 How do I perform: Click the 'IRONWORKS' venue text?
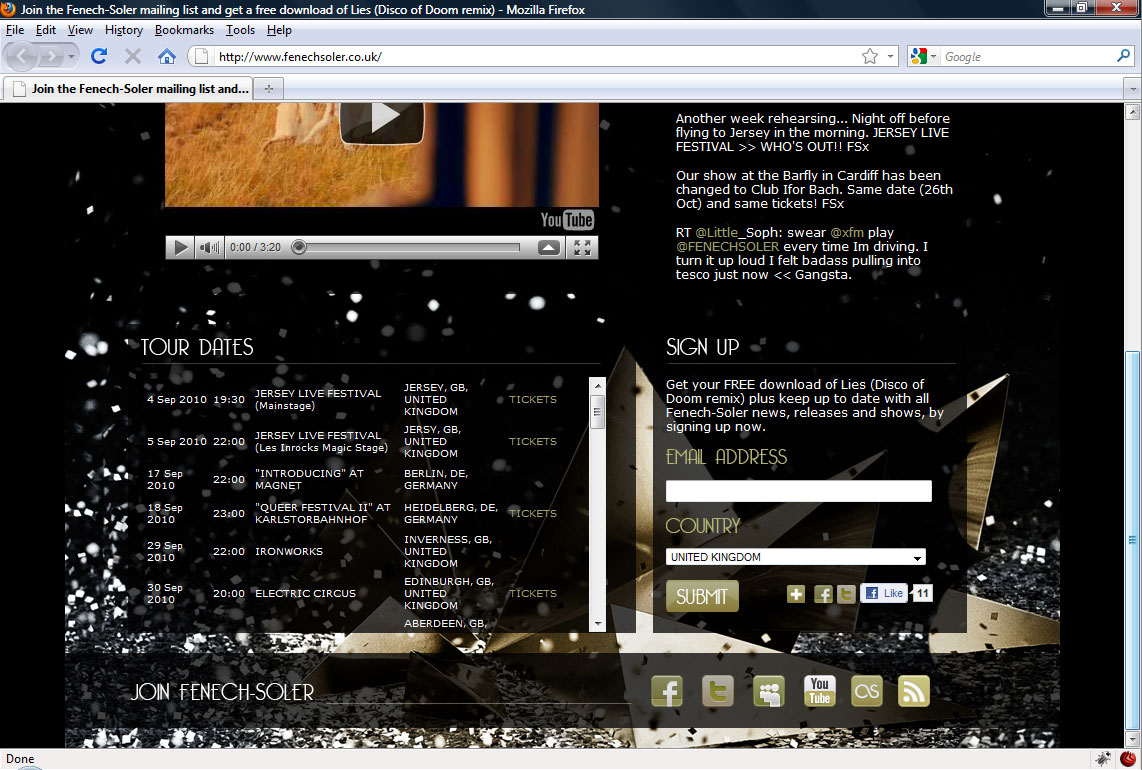(x=288, y=551)
